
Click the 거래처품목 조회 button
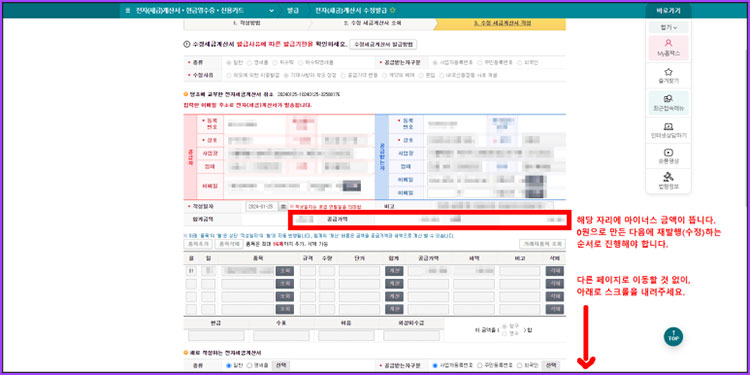point(542,243)
